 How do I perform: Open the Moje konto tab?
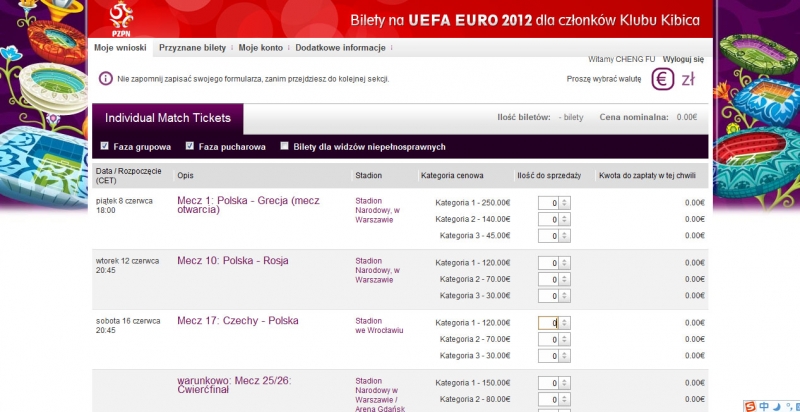tap(260, 48)
